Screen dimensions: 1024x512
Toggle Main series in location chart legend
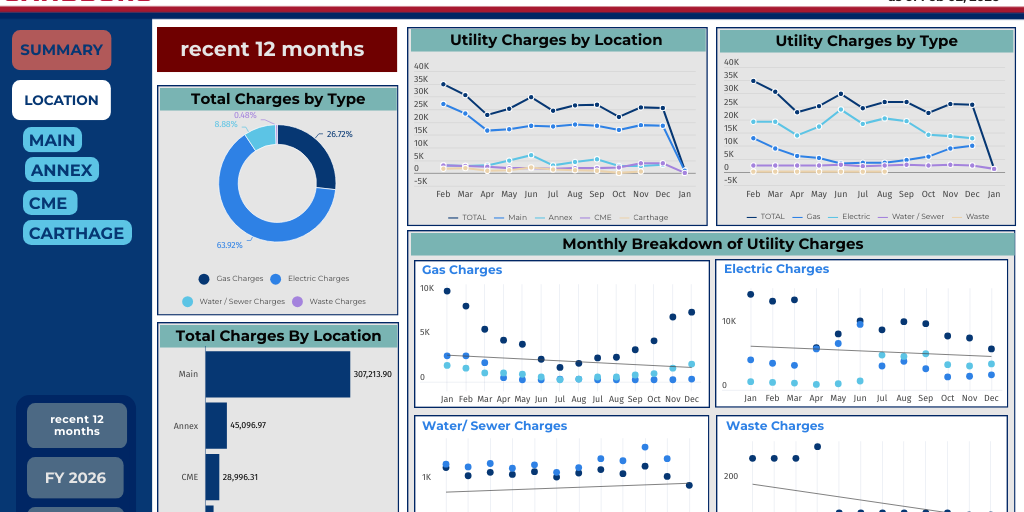[509, 217]
